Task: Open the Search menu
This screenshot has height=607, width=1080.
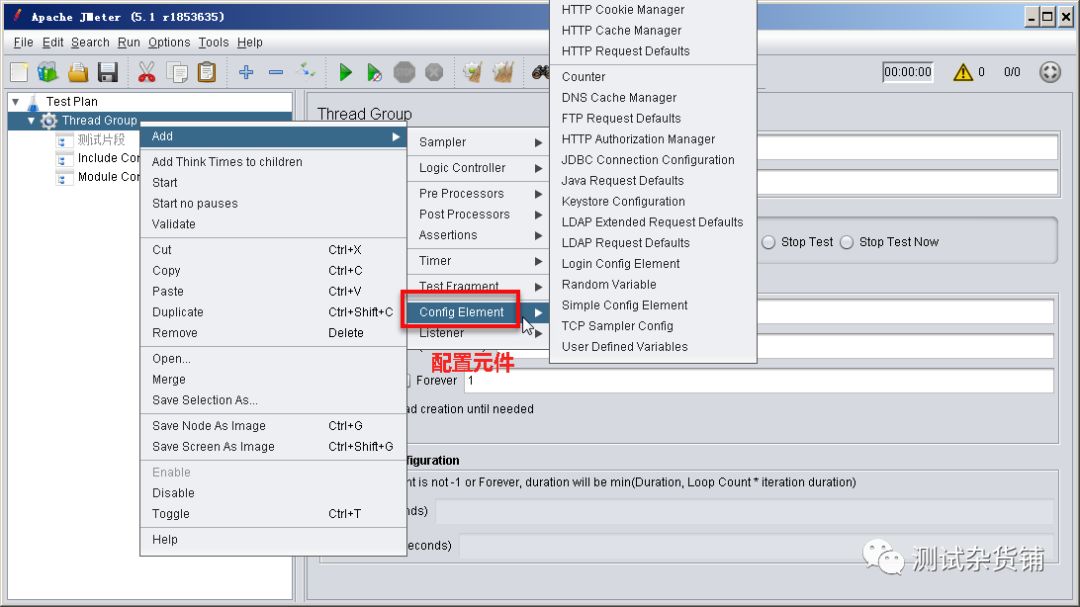Action: click(x=90, y=42)
